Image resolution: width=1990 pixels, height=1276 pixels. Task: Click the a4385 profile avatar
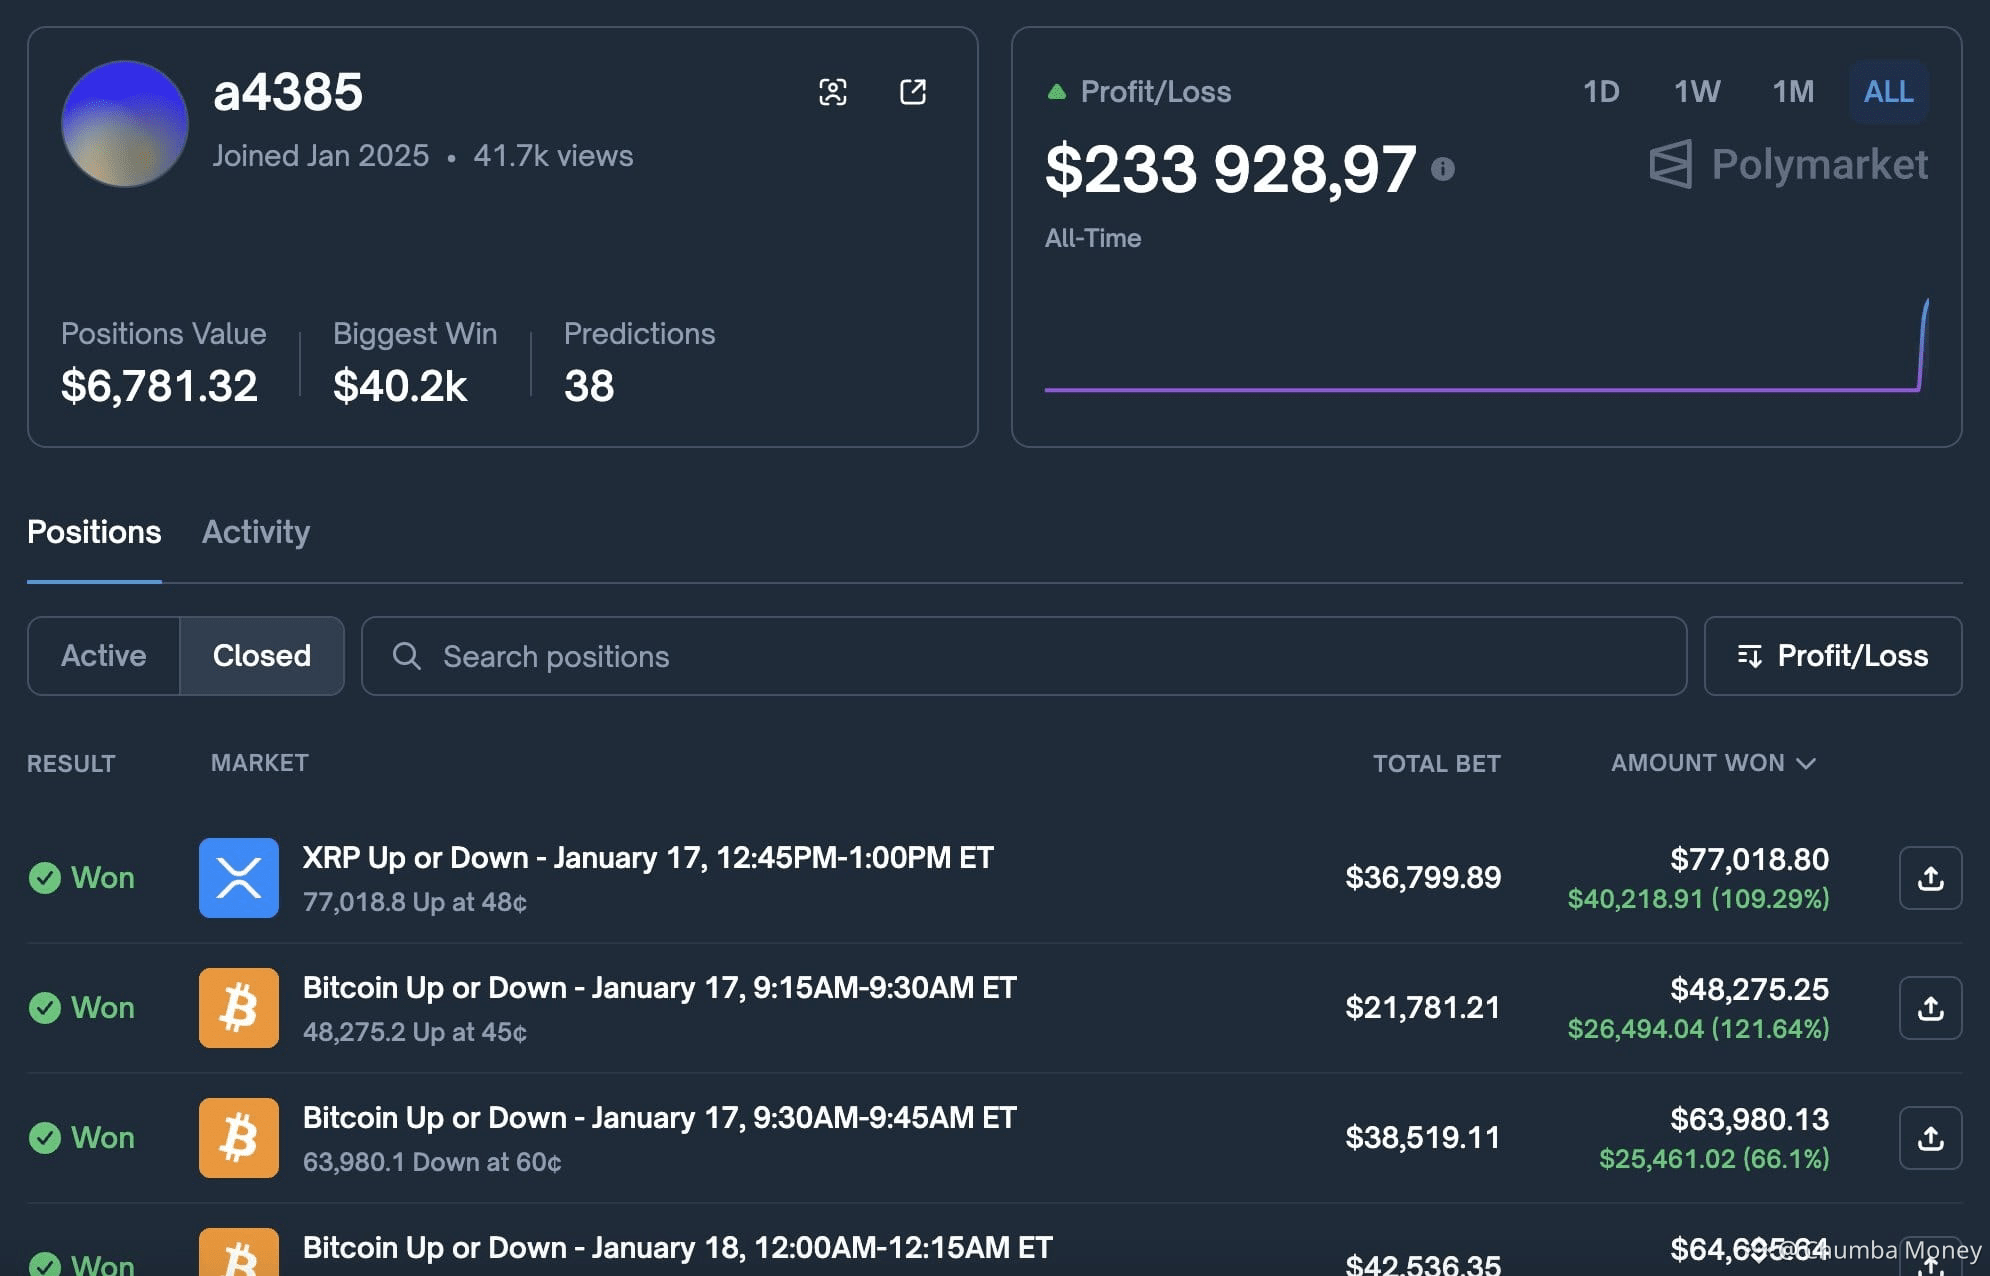click(x=124, y=122)
